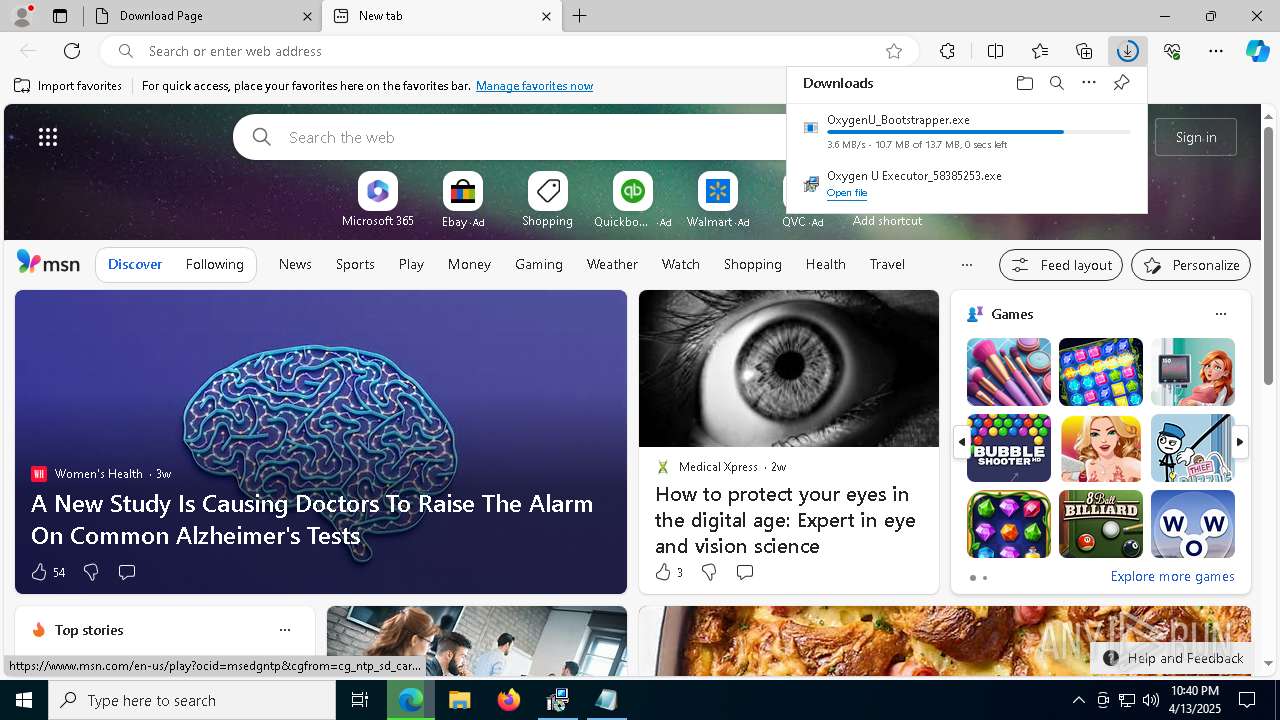Open Browser essentials heart icon
This screenshot has height=720, width=1280.
point(1172,51)
